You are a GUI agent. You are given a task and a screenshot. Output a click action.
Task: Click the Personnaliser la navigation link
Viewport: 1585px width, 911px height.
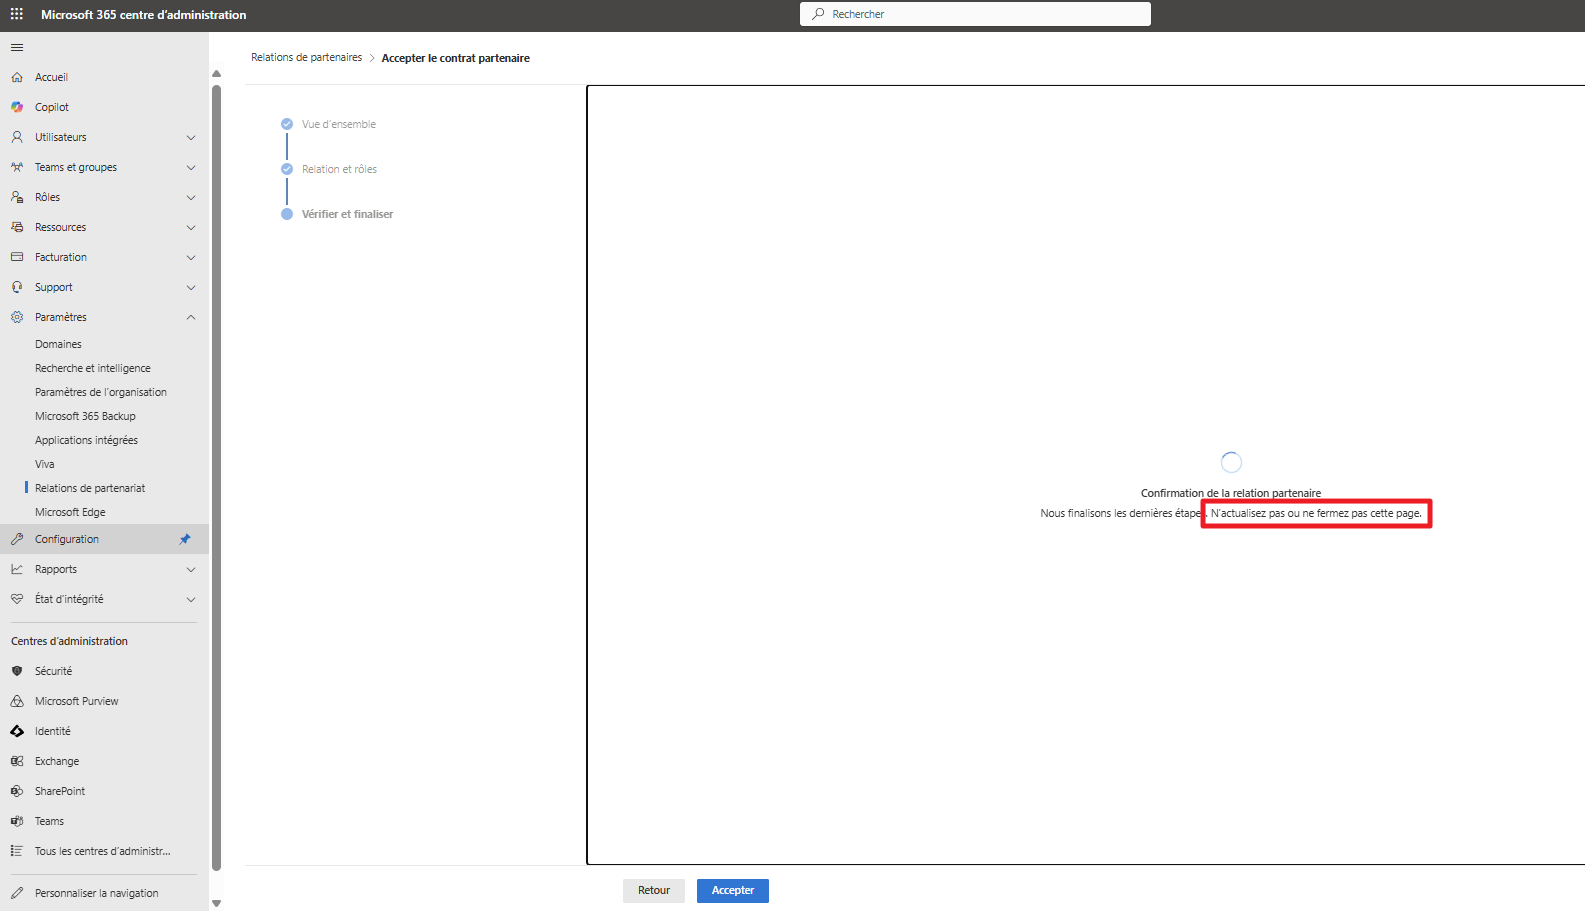(96, 893)
